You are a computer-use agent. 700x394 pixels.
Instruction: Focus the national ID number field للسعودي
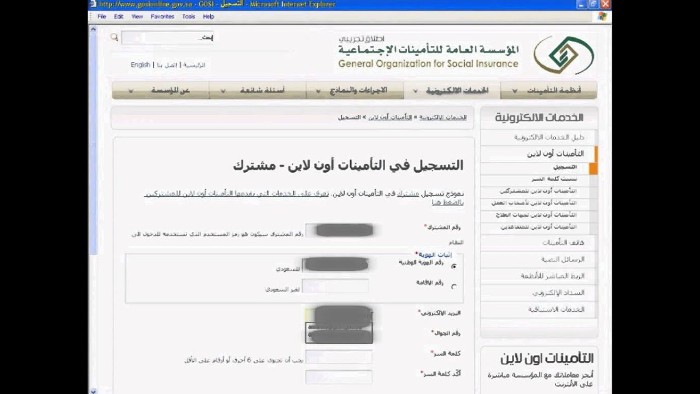[x=335, y=265]
